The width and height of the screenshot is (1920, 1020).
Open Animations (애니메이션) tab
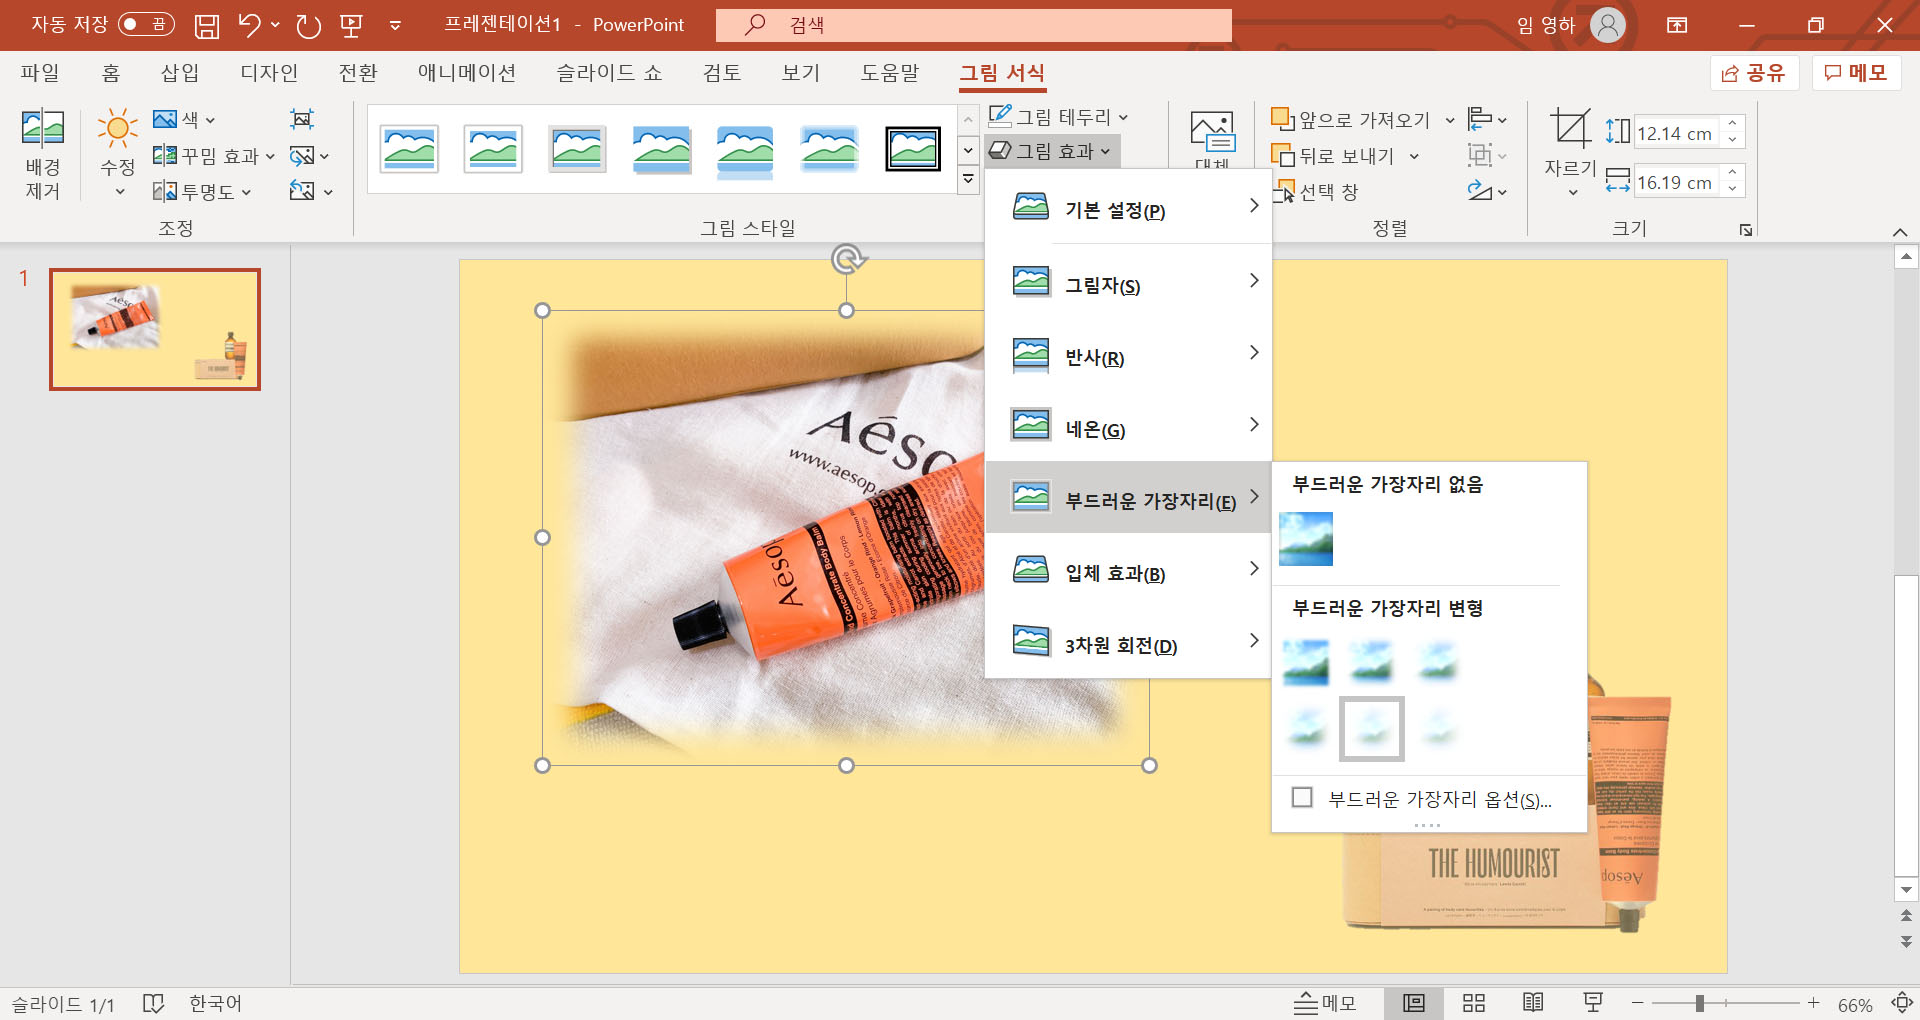click(x=466, y=73)
